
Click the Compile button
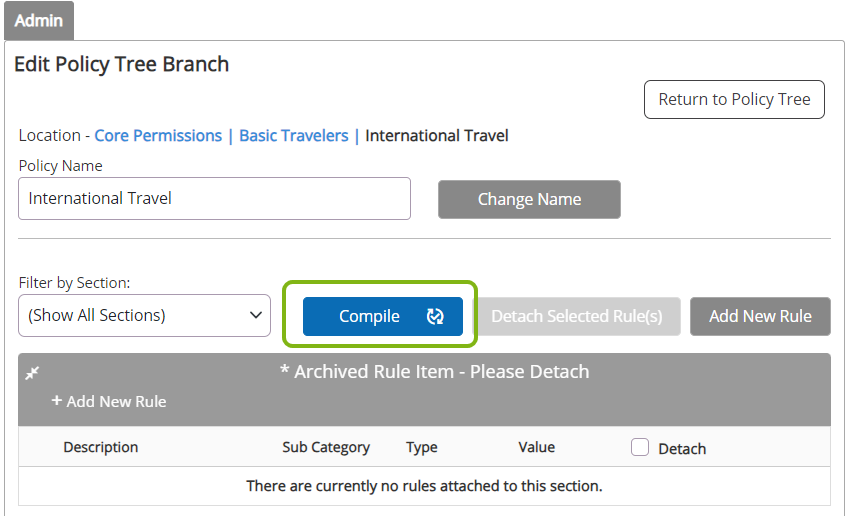tap(383, 316)
